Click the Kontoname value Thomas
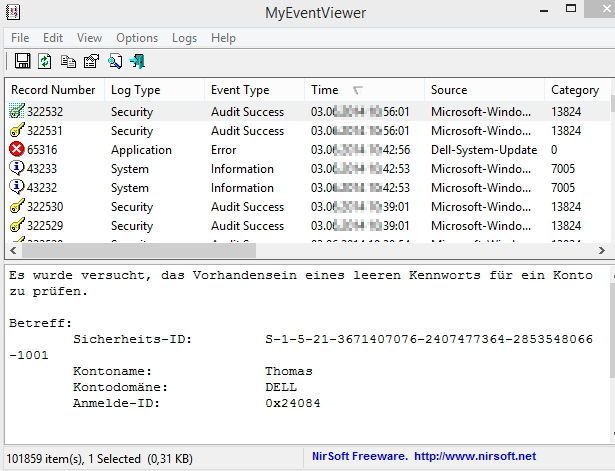Screen dimensions: 615x471 click(x=289, y=371)
